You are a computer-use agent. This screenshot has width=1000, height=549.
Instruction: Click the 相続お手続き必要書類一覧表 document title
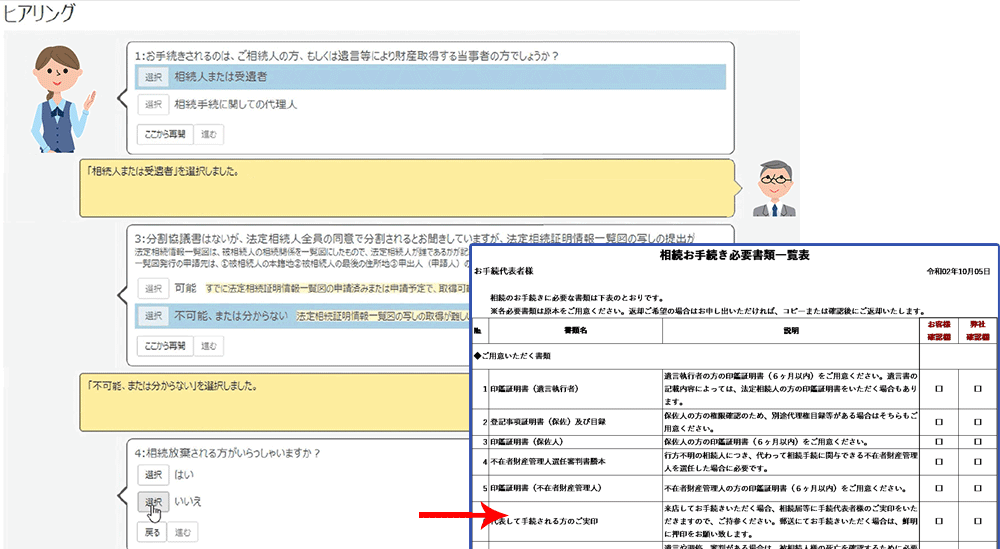pos(735,256)
